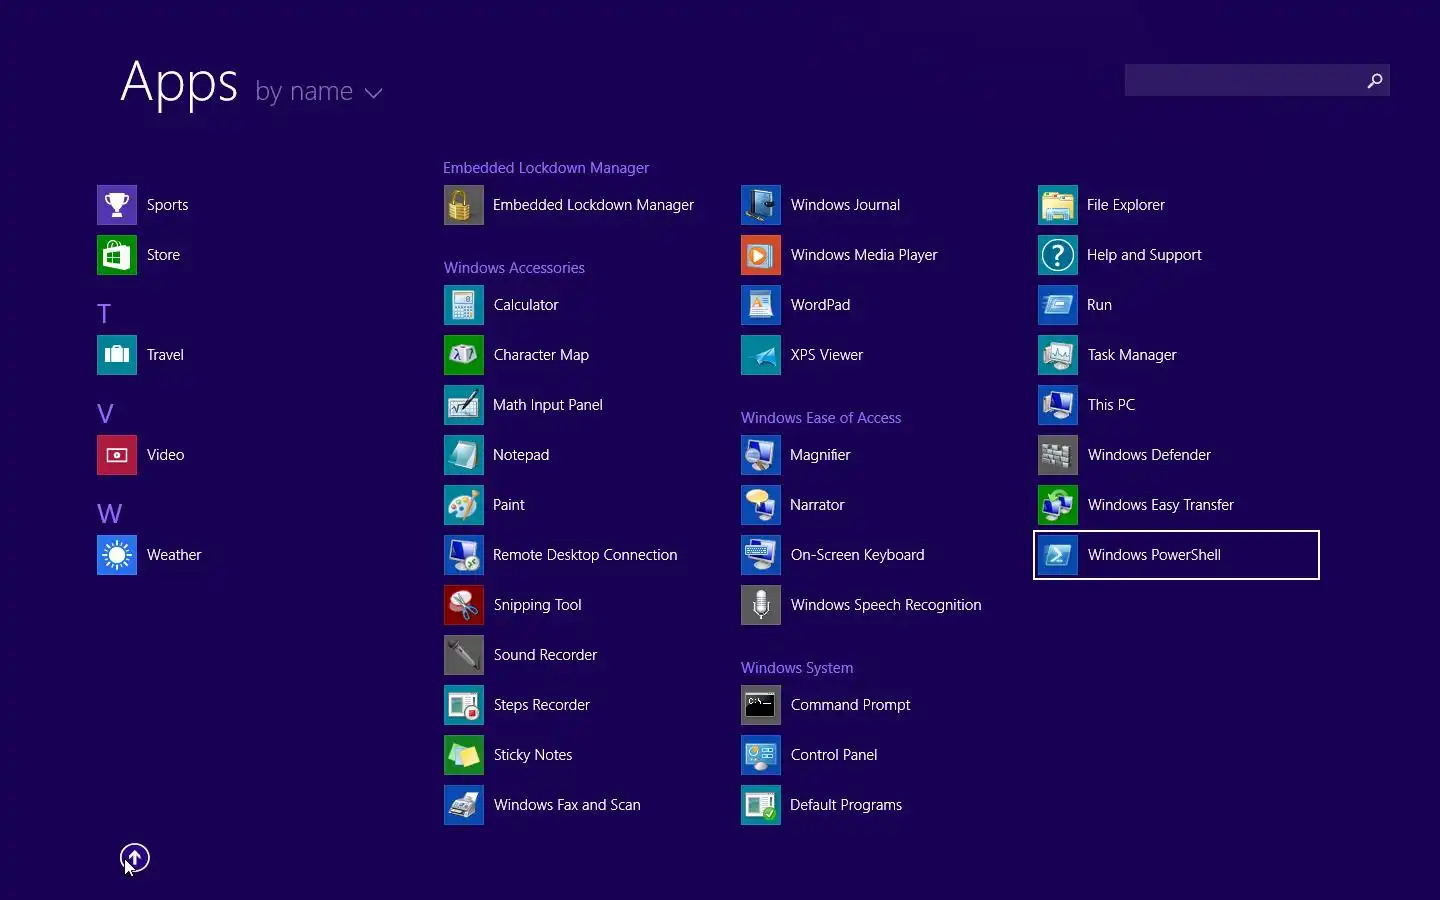Click the Windows System group header
This screenshot has height=900, width=1440.
pyautogui.click(x=797, y=668)
